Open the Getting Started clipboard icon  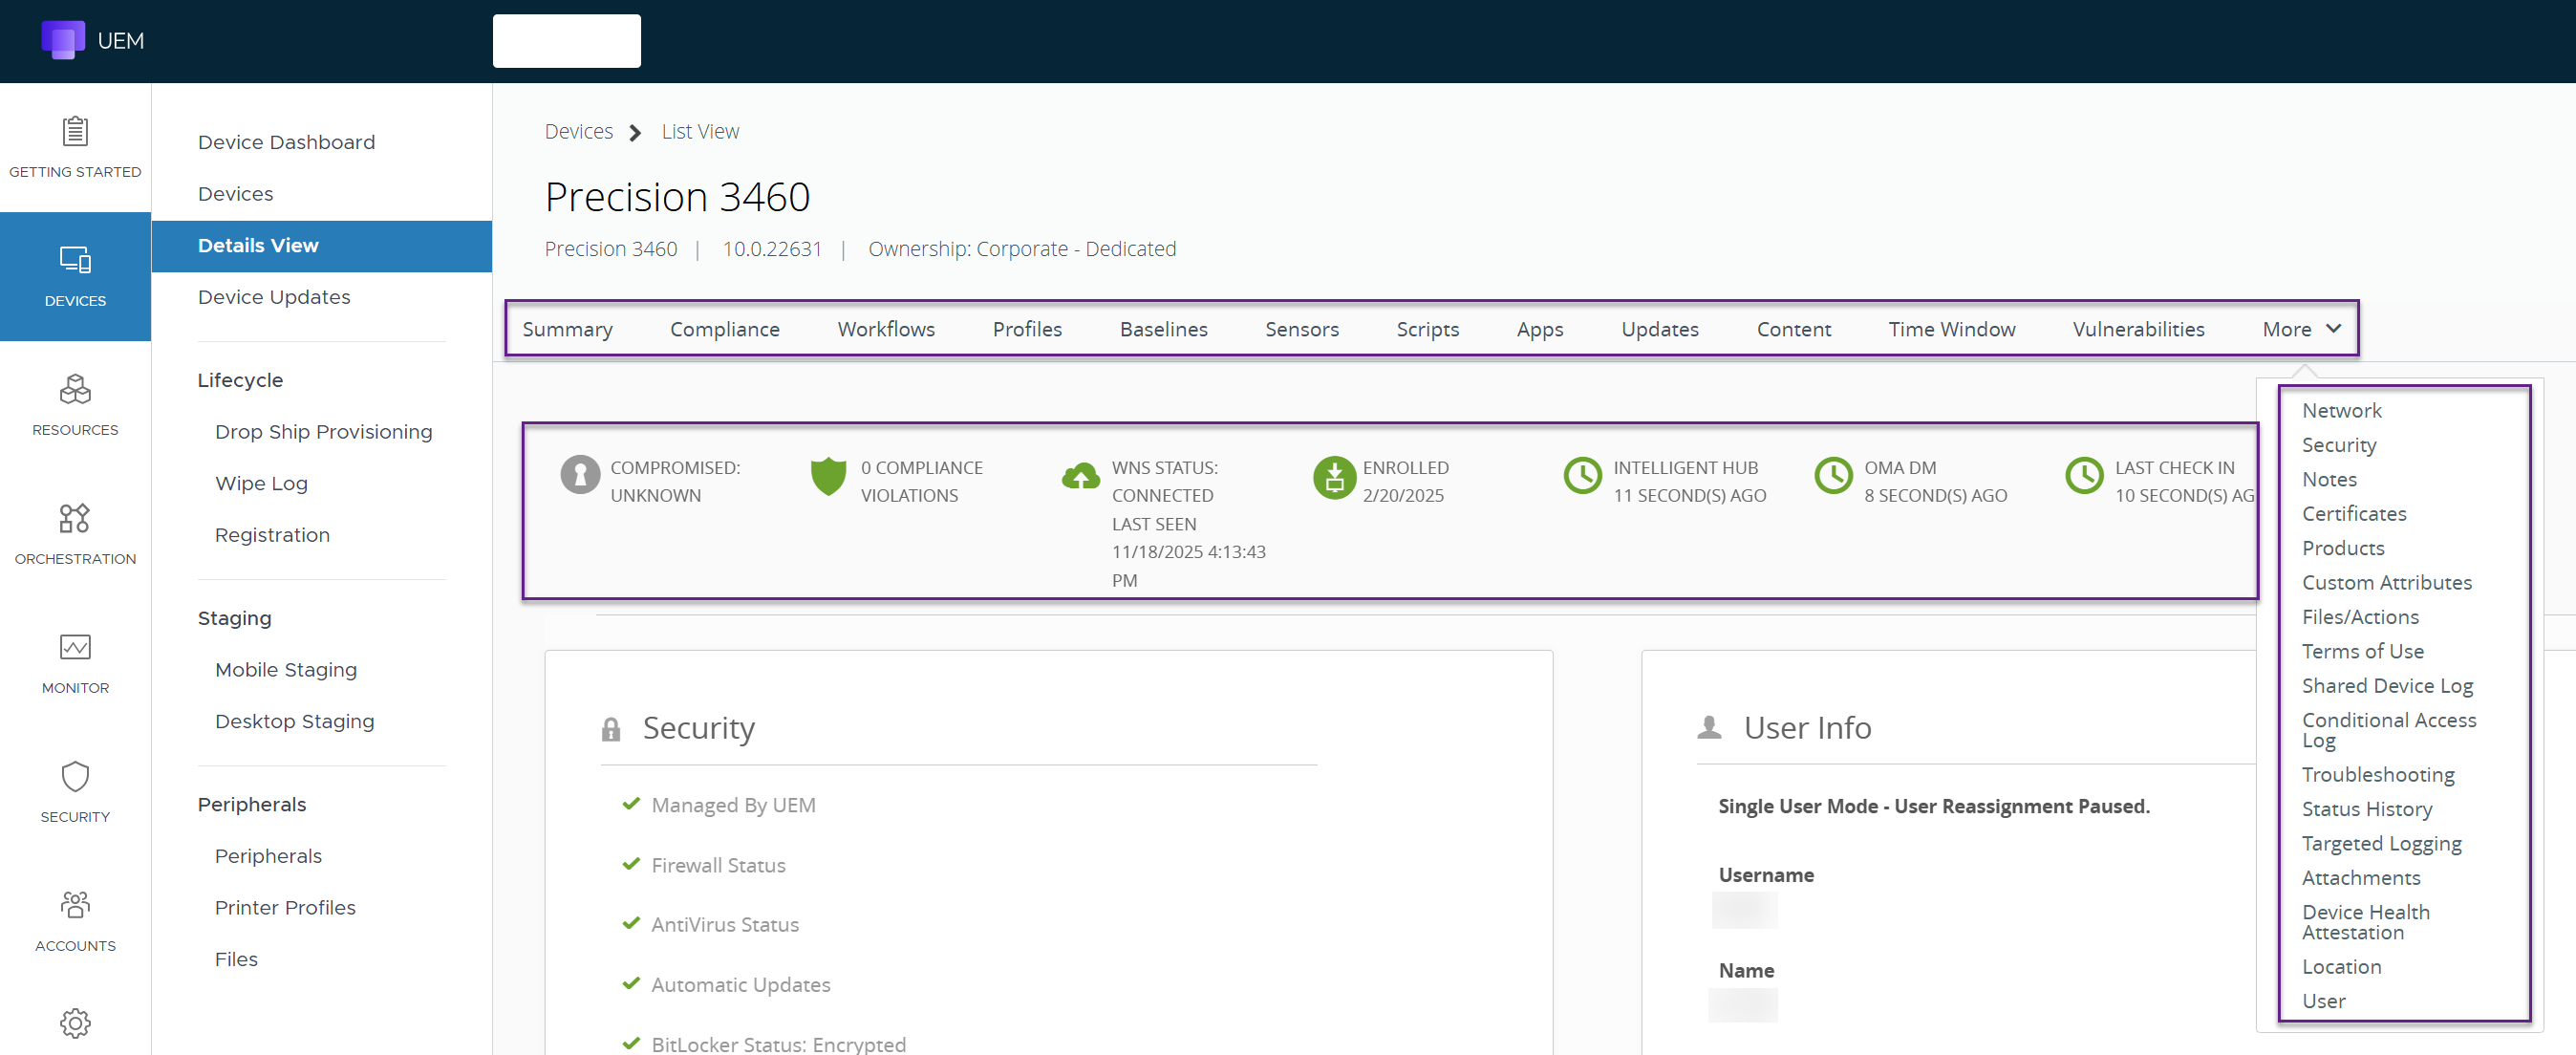click(x=75, y=131)
